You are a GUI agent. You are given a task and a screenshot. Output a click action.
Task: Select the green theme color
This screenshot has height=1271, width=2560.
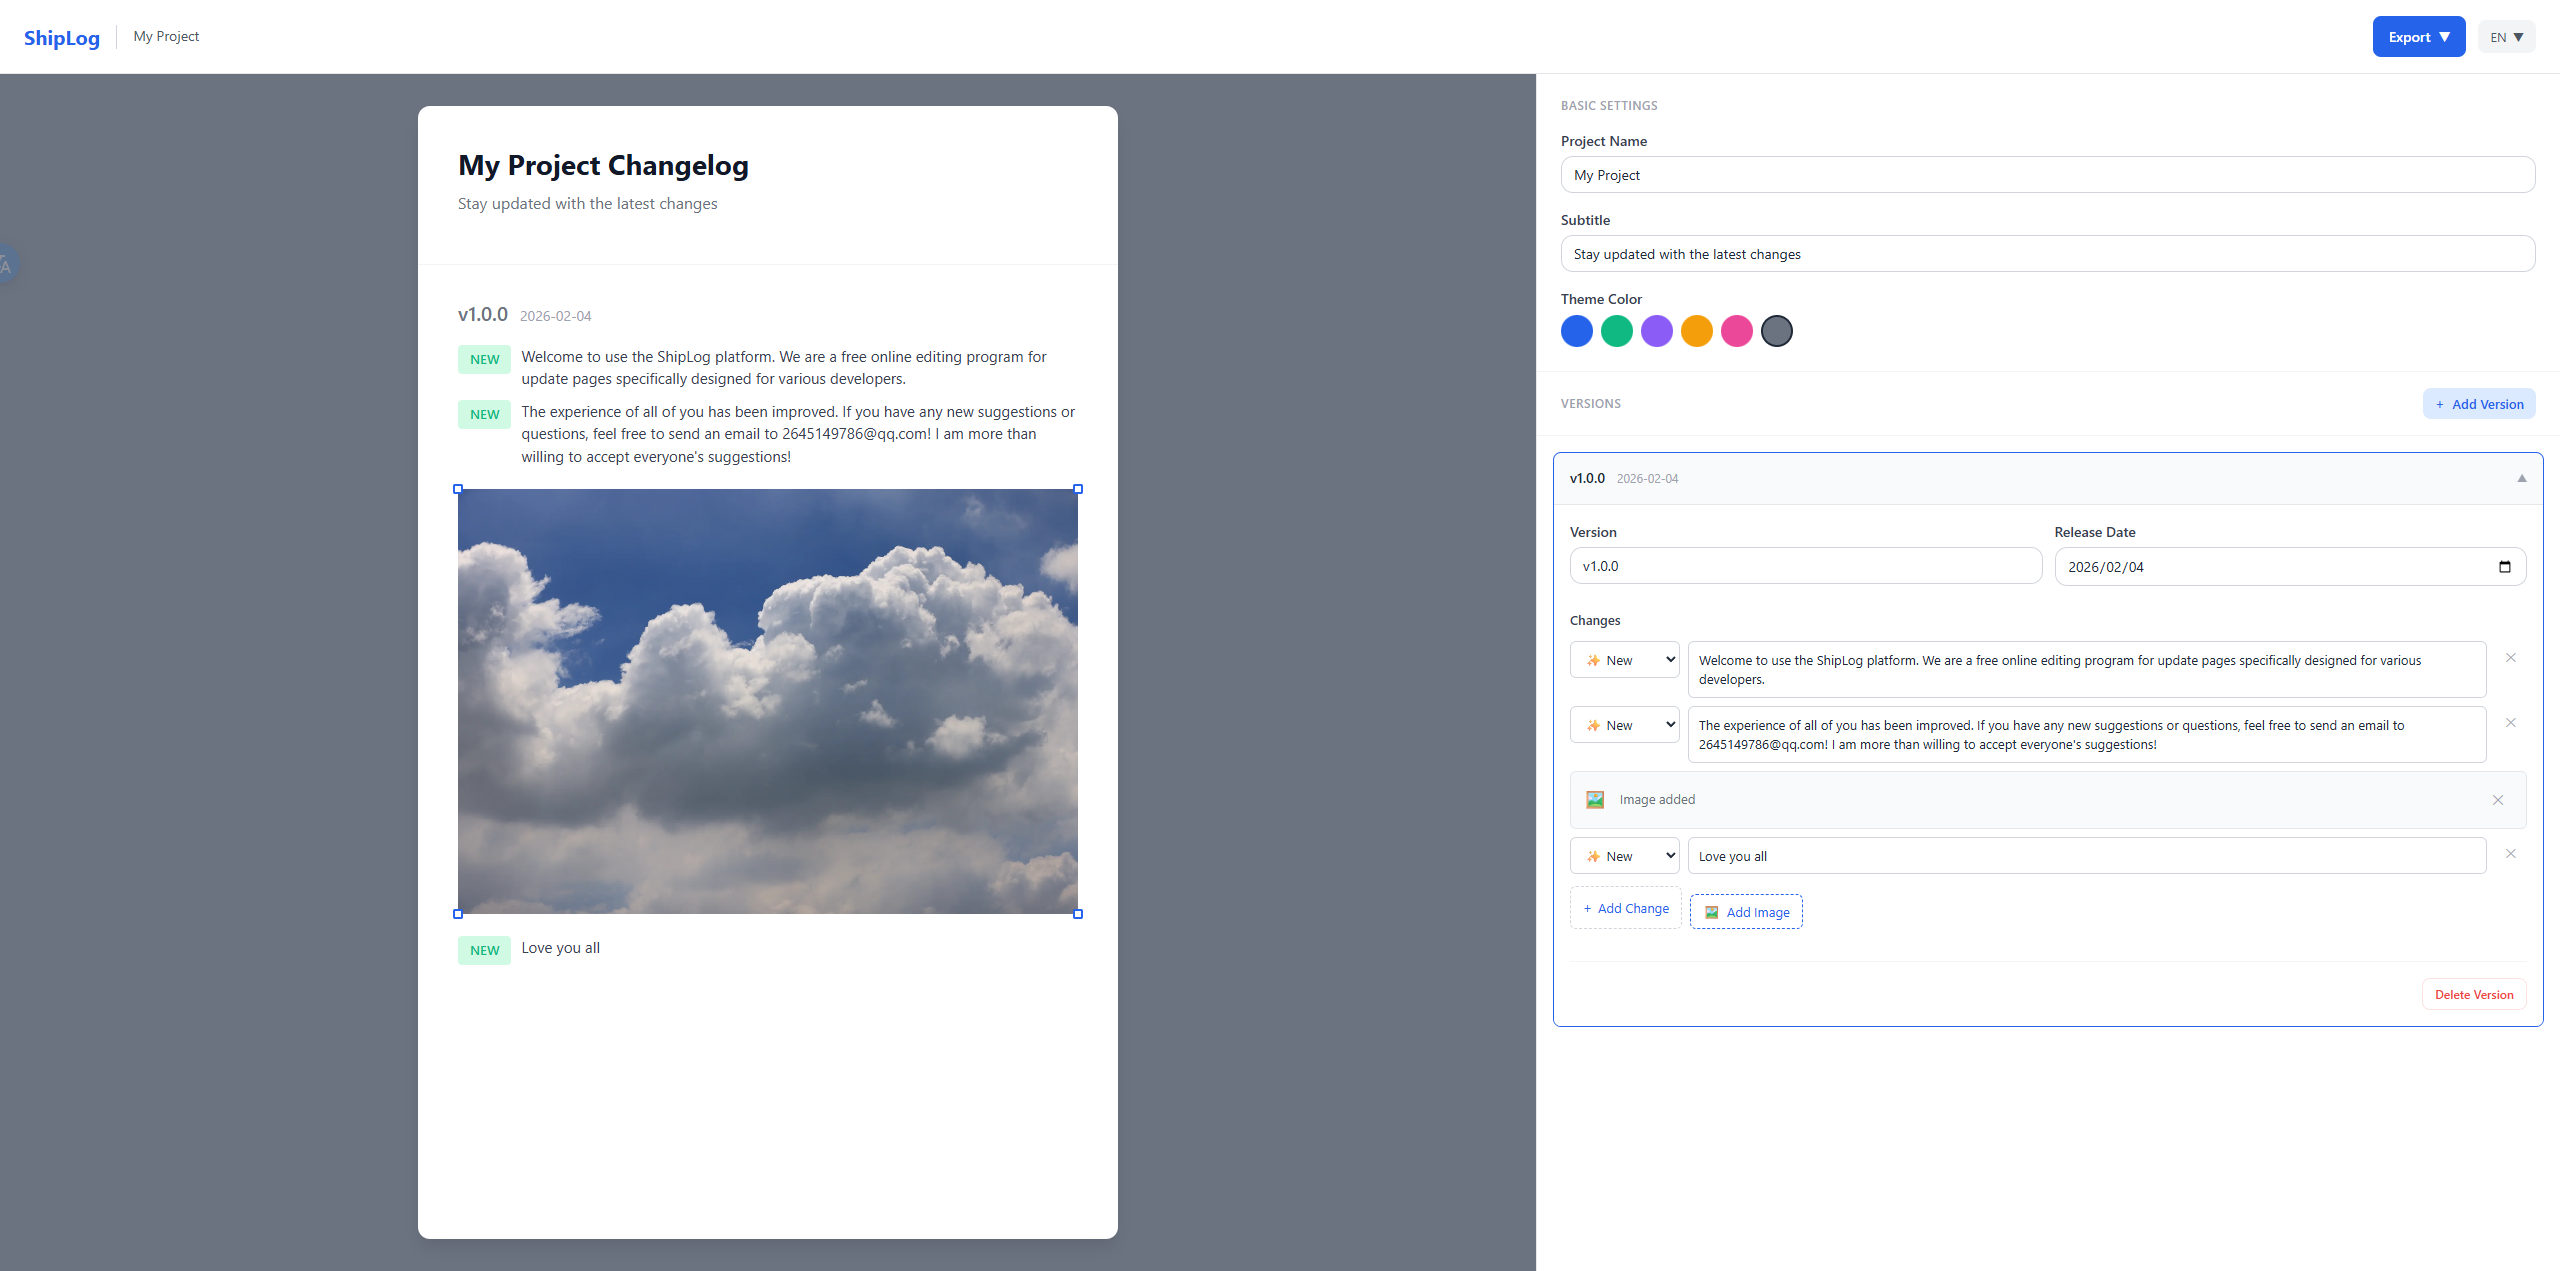pyautogui.click(x=1616, y=331)
